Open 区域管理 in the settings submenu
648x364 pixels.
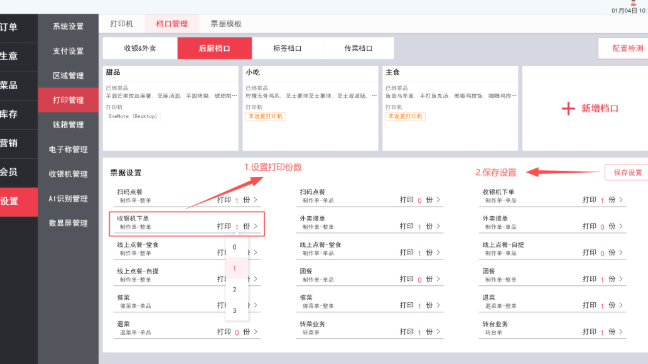(68, 76)
